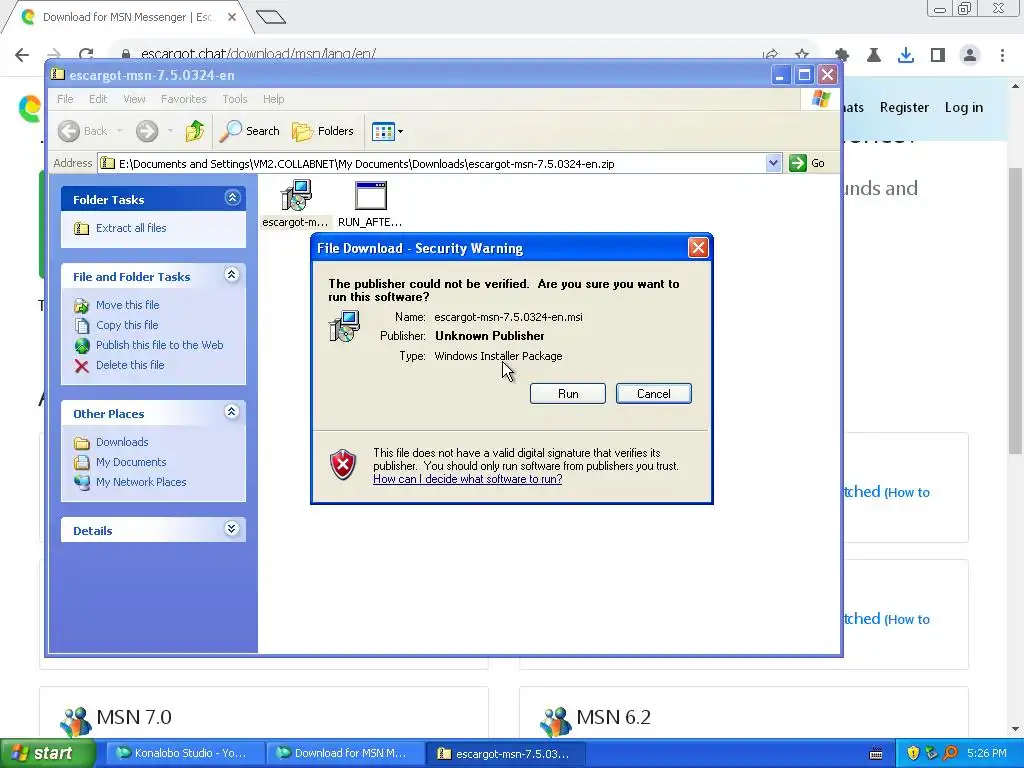Toggle the Chrome side panel icon

pyautogui.click(x=938, y=55)
